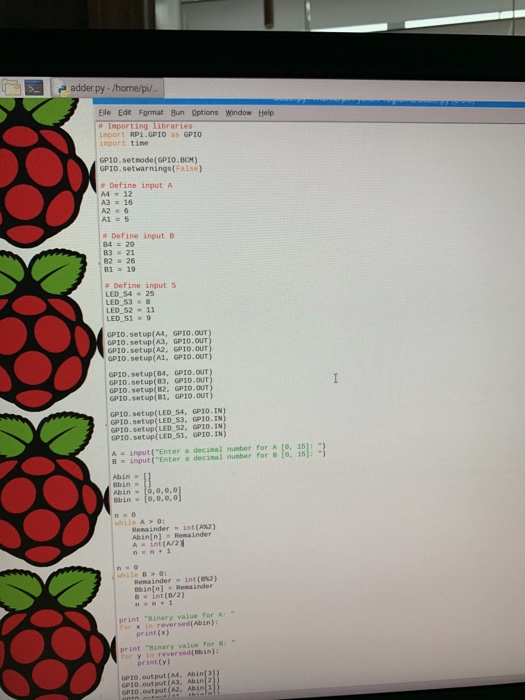This screenshot has height=700, width=525.
Task: Click the 'import time' line
Action: 124,143
